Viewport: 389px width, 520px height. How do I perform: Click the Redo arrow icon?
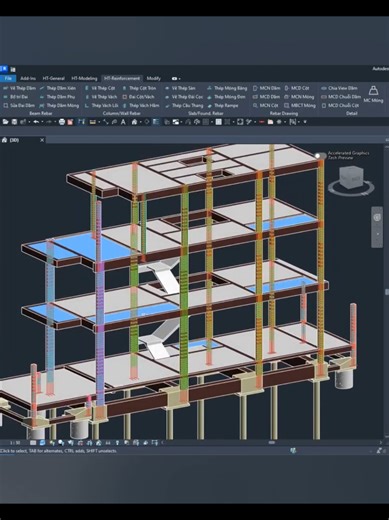pyautogui.click(x=50, y=122)
